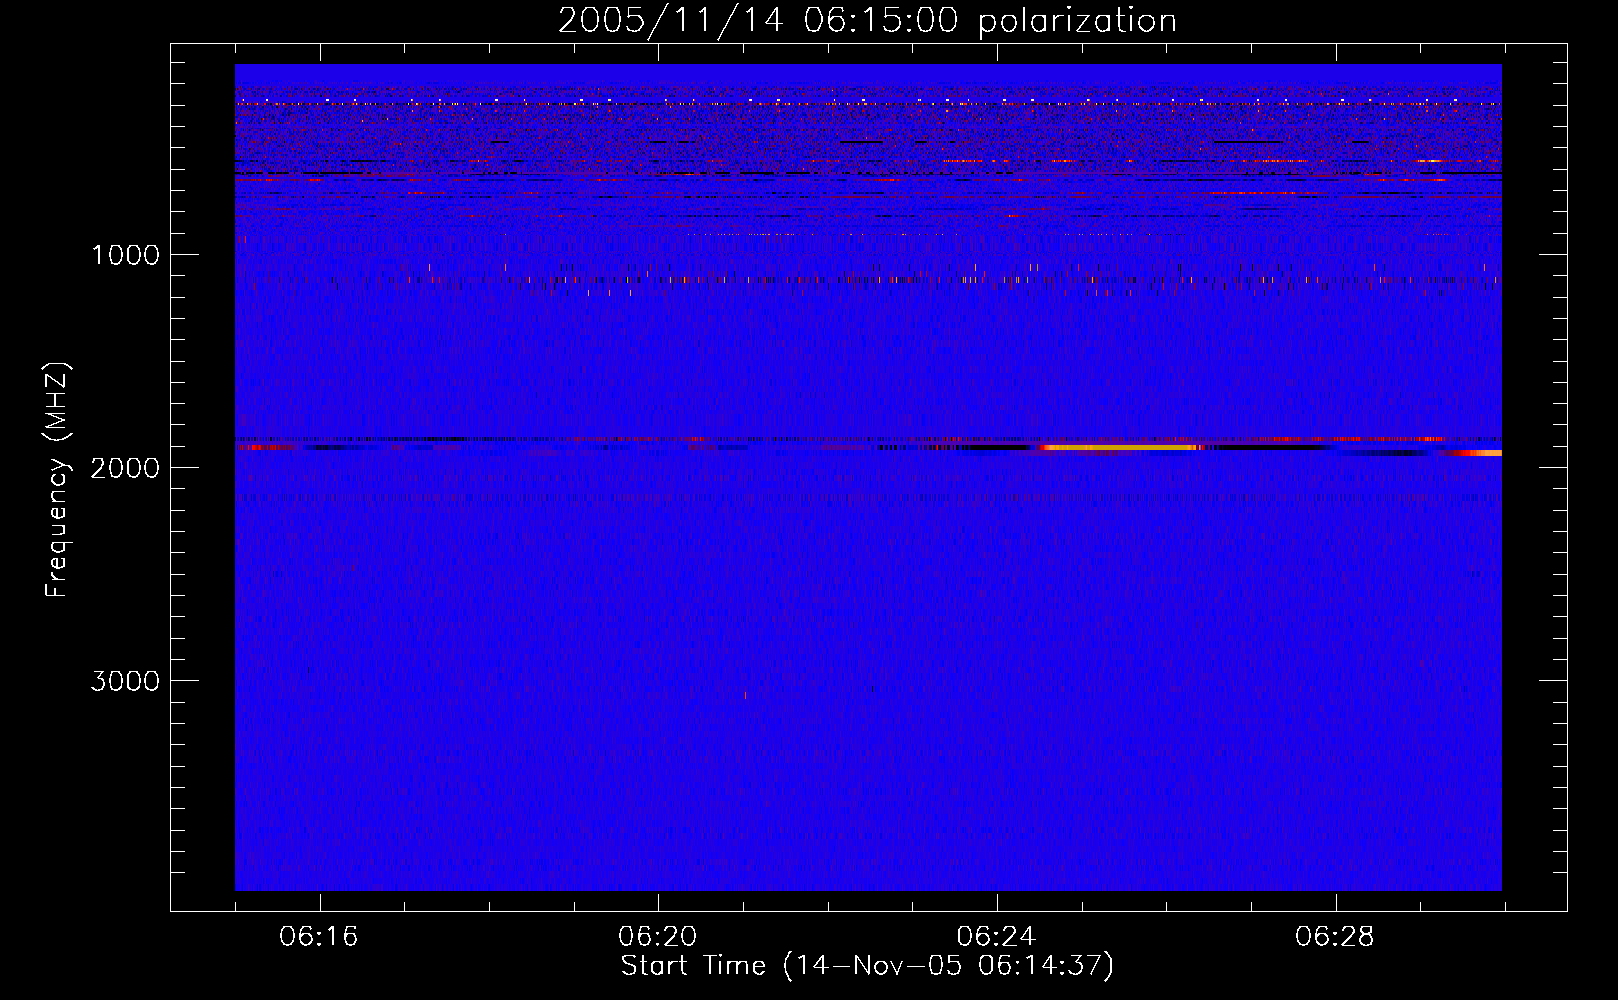Image resolution: width=1618 pixels, height=1000 pixels.
Task: Click the 06:20 time axis label
Action: 658,937
